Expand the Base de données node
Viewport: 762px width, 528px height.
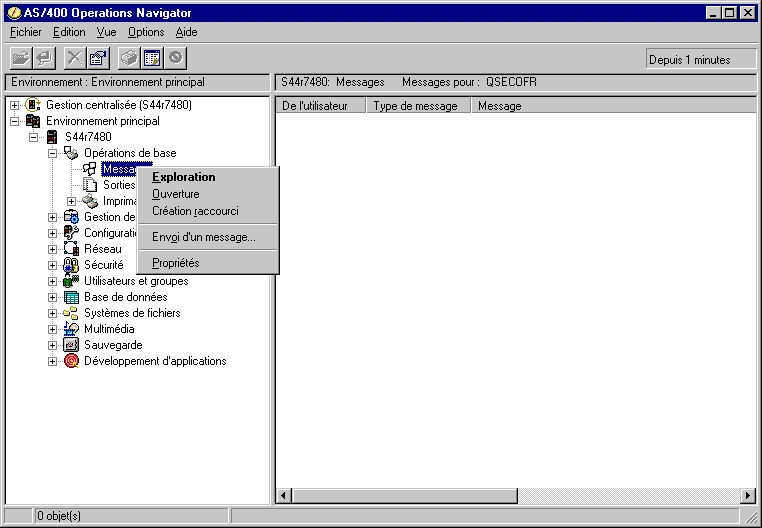[x=52, y=298]
